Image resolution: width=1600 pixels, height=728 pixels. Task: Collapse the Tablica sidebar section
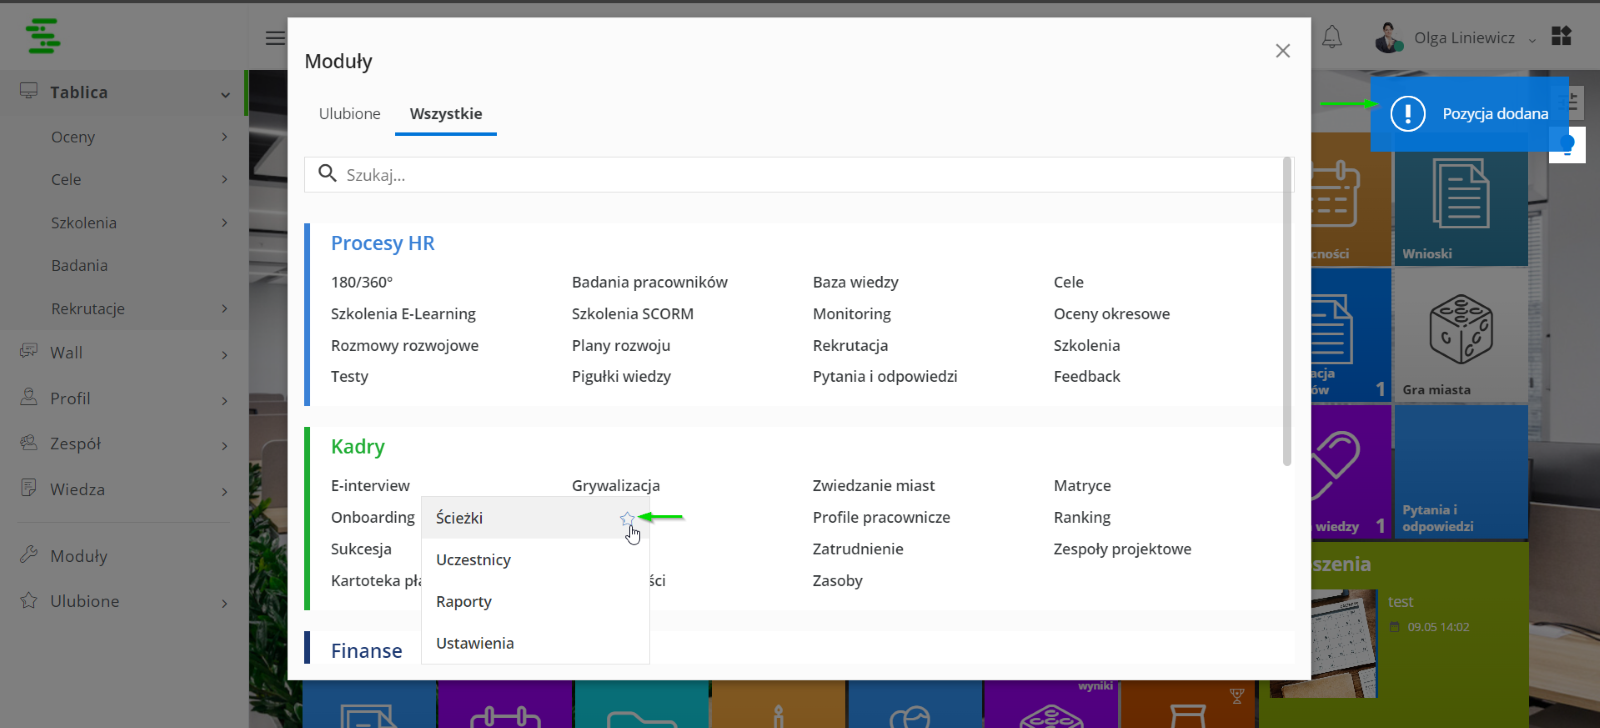225,94
